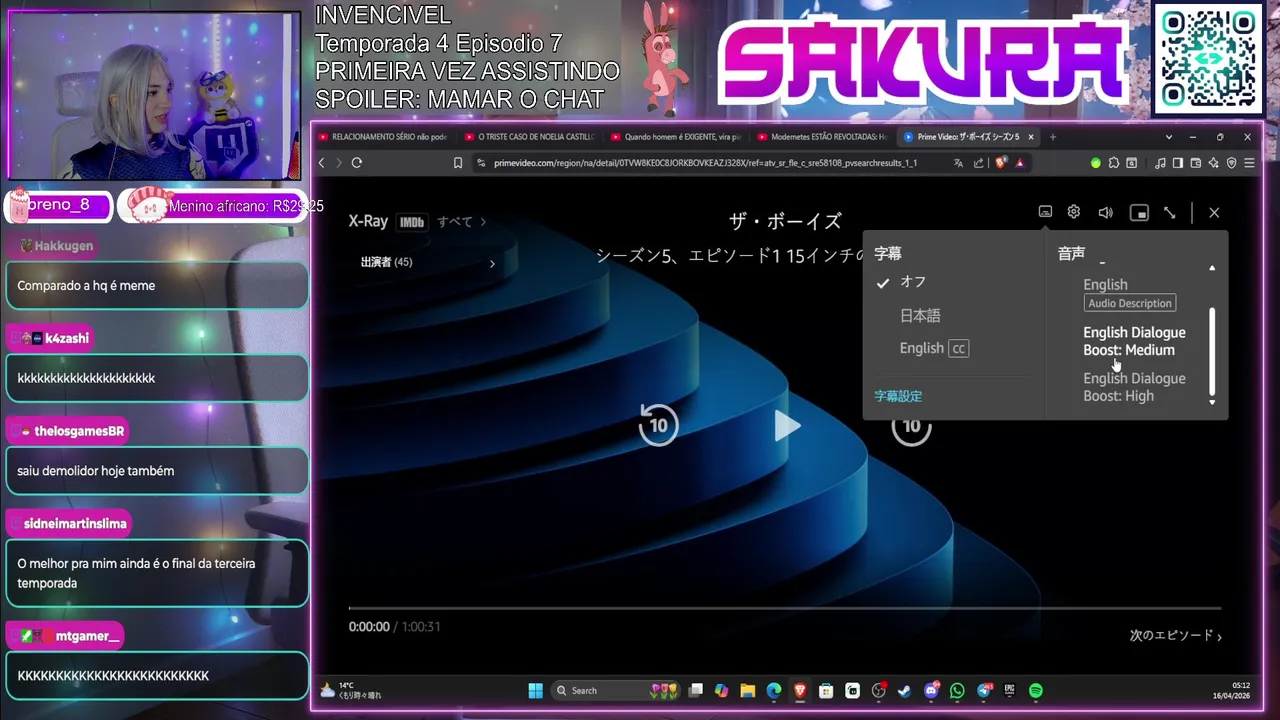Image resolution: width=1280 pixels, height=720 pixels.
Task: Open WhatsApp from taskbar
Action: point(958,691)
